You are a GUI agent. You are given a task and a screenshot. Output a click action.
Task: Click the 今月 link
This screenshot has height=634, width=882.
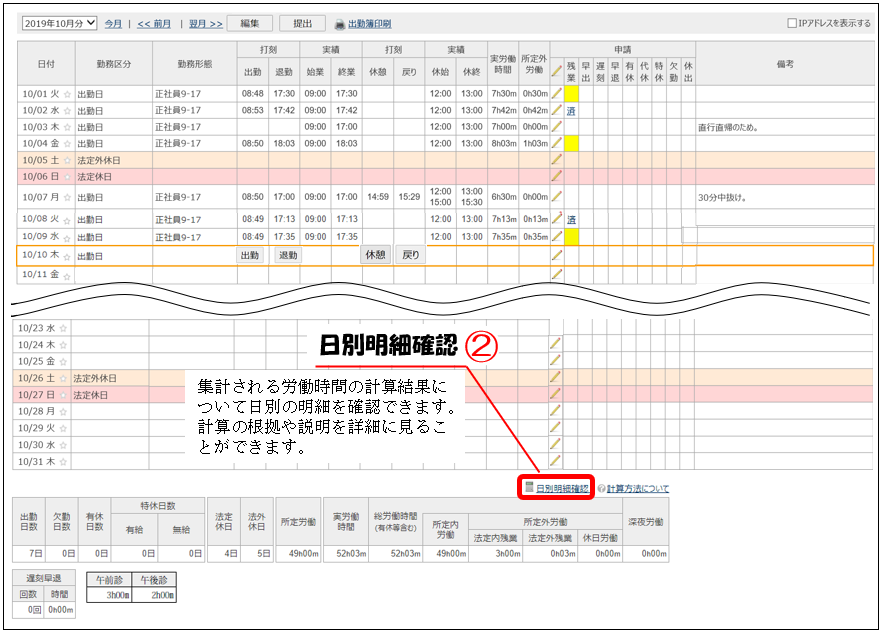[x=114, y=23]
